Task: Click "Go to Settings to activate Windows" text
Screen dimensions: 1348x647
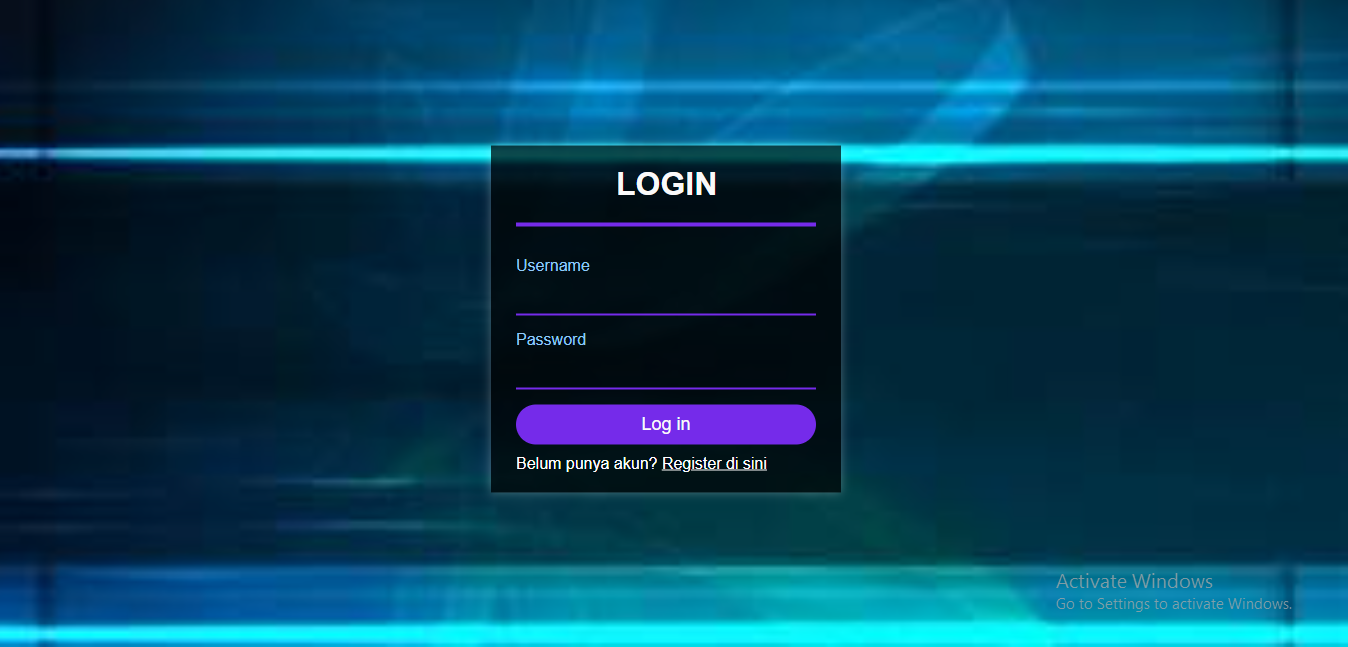Action: click(1174, 604)
